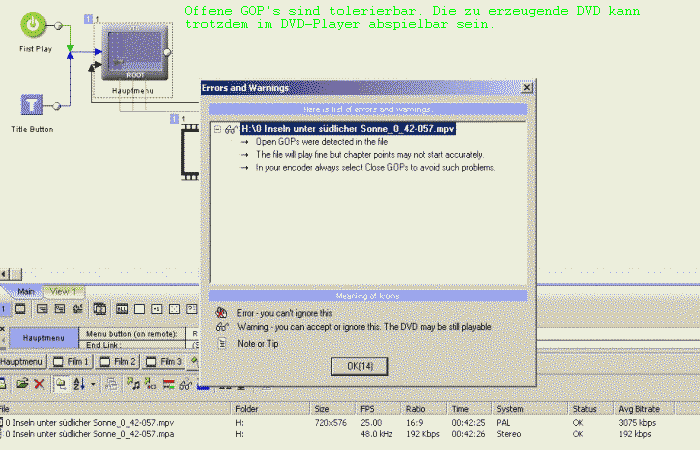Viewport: 700px width, 450px height.
Task: Switch to the View 1 tab
Action: pos(64,291)
